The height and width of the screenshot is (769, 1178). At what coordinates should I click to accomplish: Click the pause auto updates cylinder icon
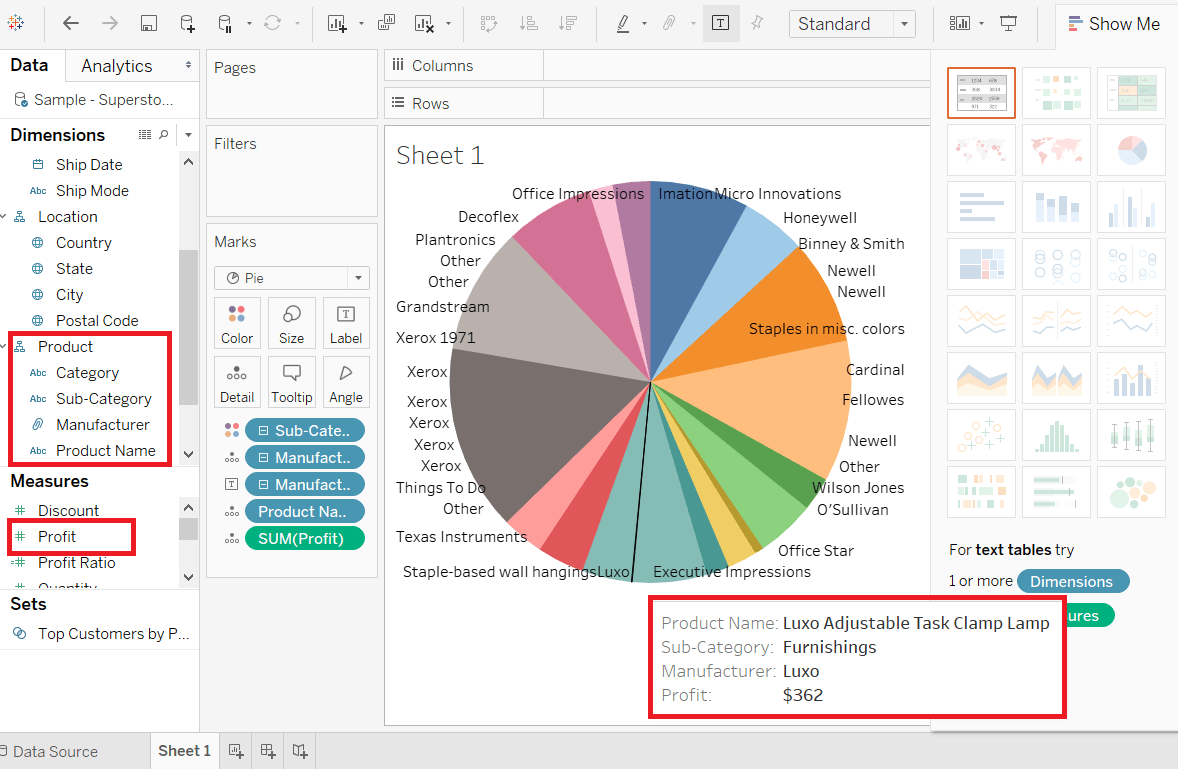click(x=225, y=23)
